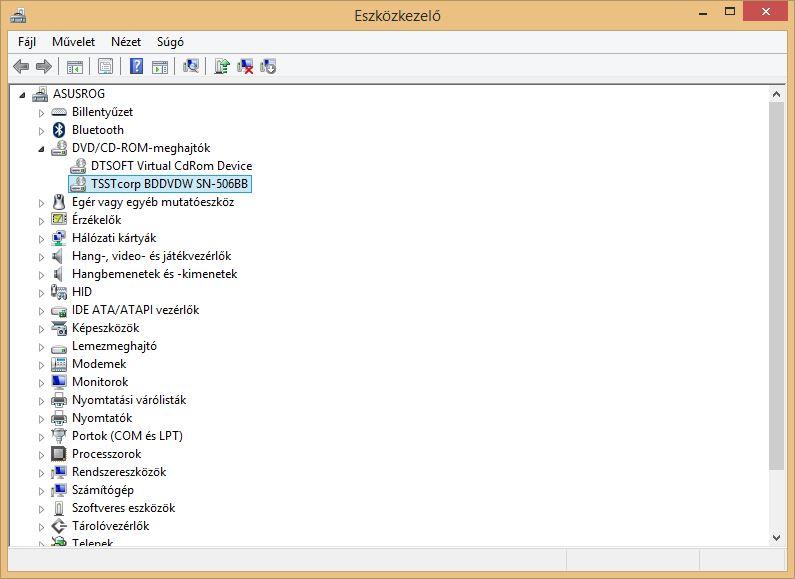The image size is (795, 579).
Task: Maximize the Eszközkezelő window
Action: pyautogui.click(x=730, y=11)
